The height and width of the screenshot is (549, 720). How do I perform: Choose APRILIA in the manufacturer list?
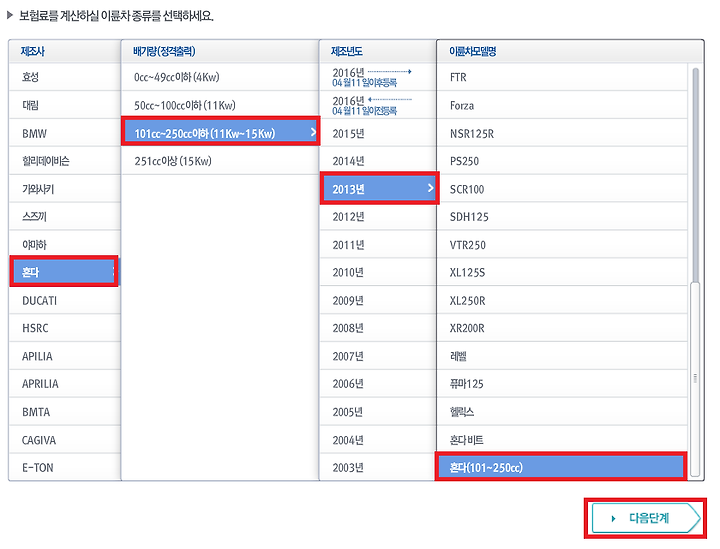click(x=65, y=384)
